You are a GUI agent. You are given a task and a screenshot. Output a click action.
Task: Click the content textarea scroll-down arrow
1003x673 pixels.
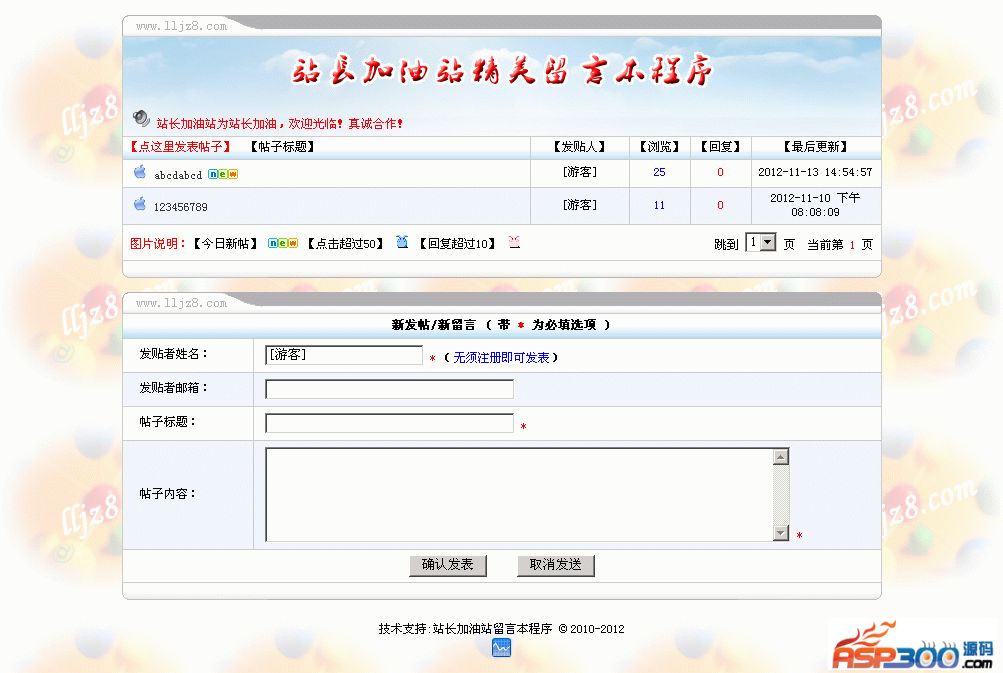coord(780,532)
